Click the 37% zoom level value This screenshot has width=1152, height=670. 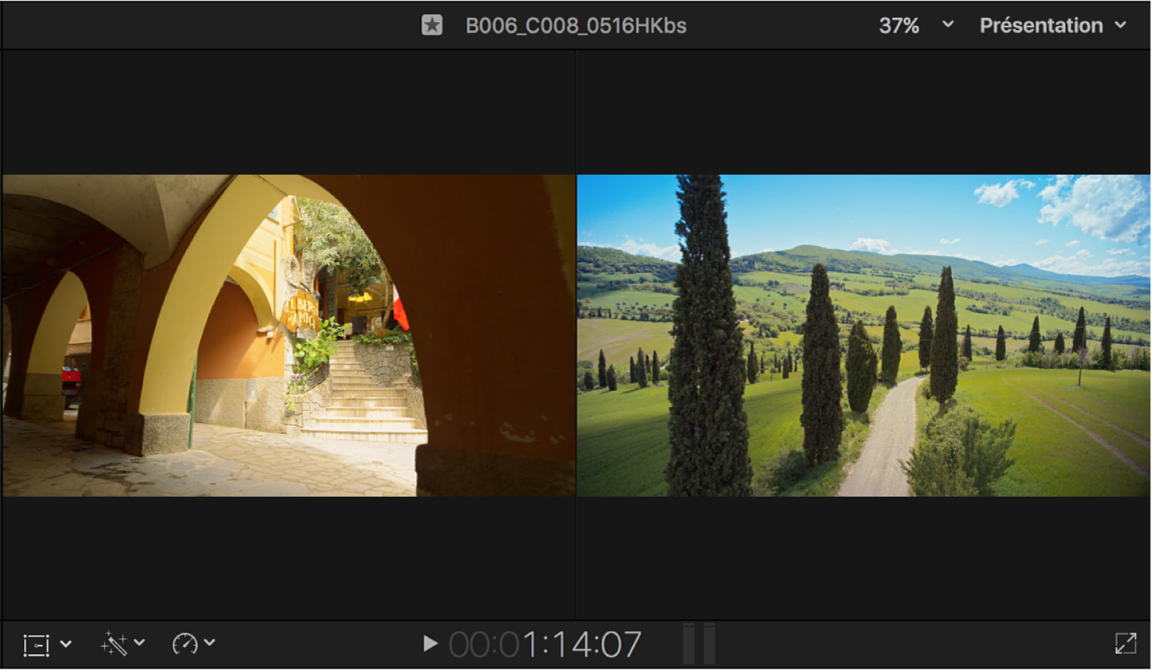click(899, 26)
